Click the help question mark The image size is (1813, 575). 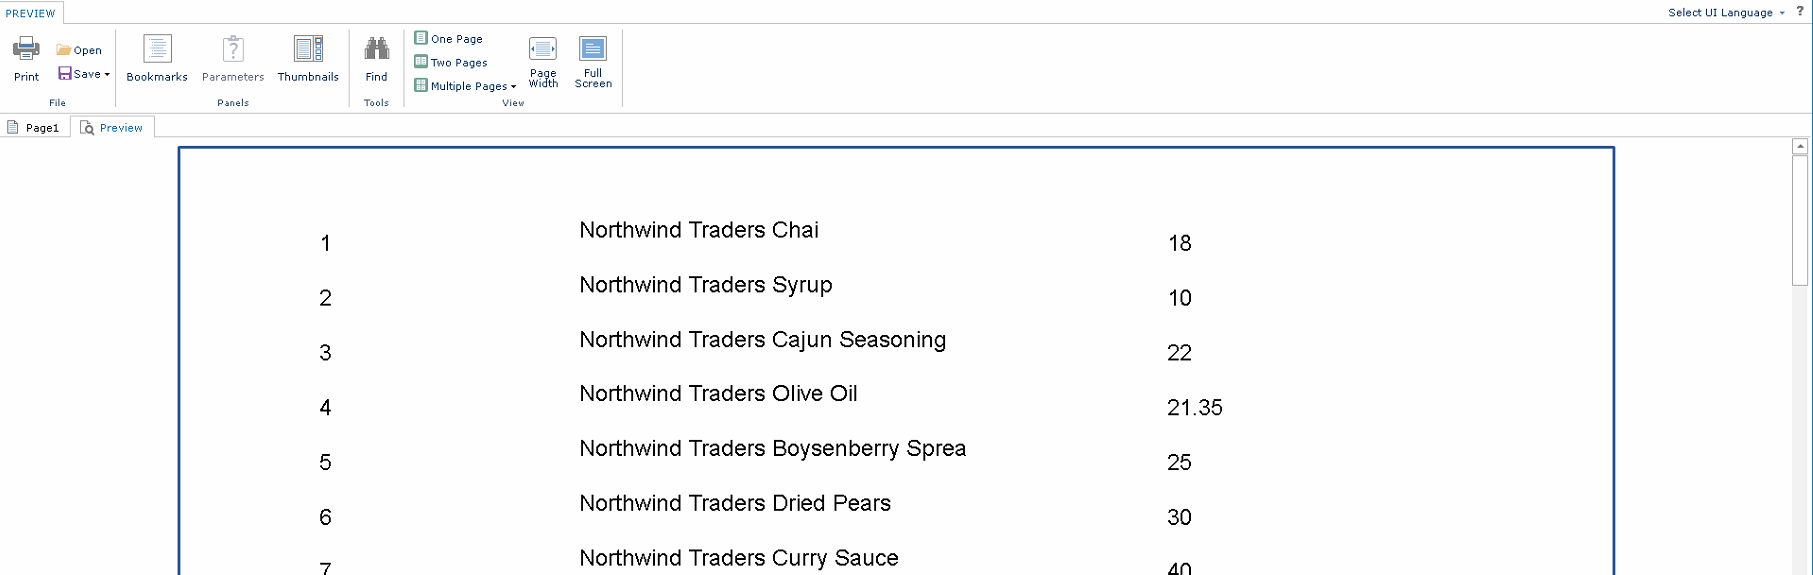(x=1800, y=11)
